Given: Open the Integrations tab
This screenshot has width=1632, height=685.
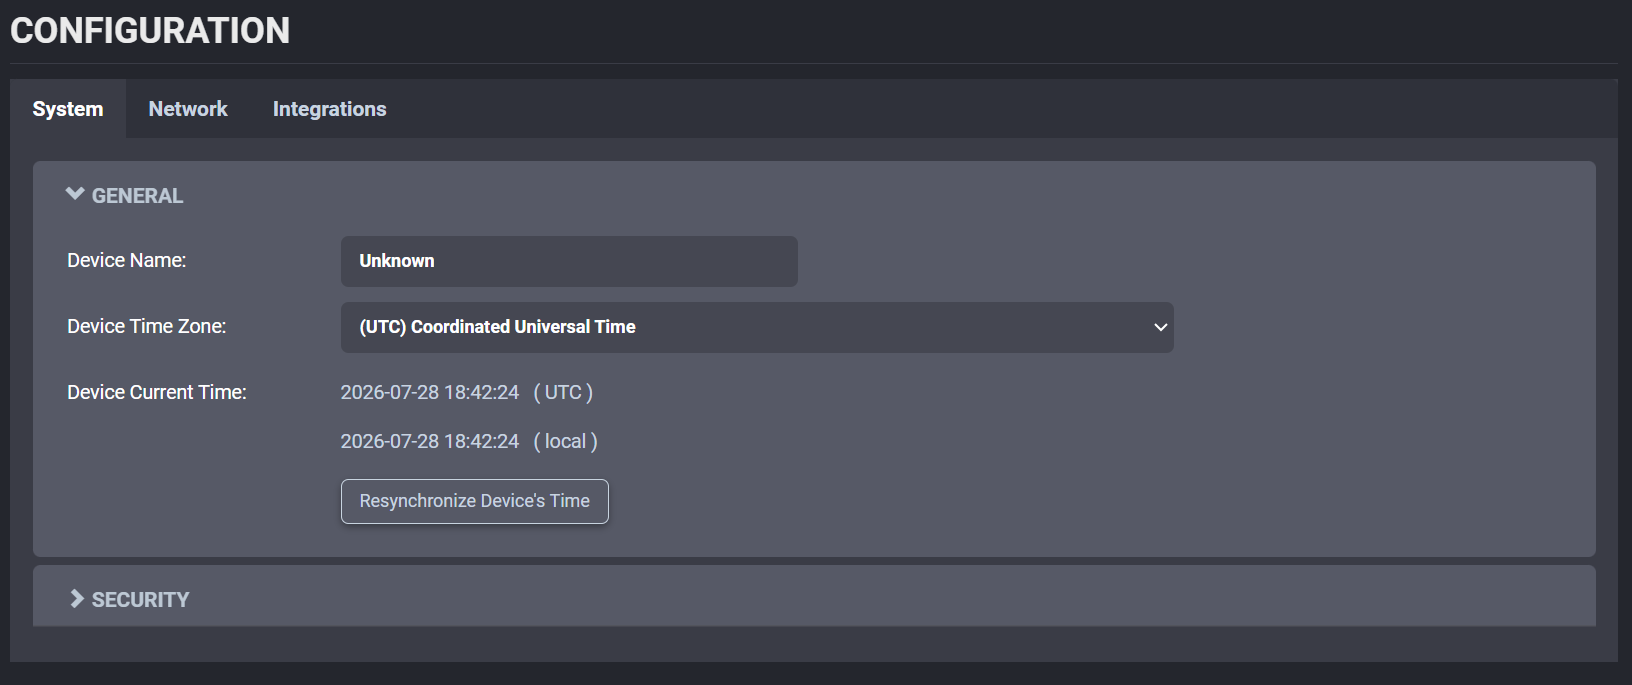Looking at the screenshot, I should tap(329, 109).
